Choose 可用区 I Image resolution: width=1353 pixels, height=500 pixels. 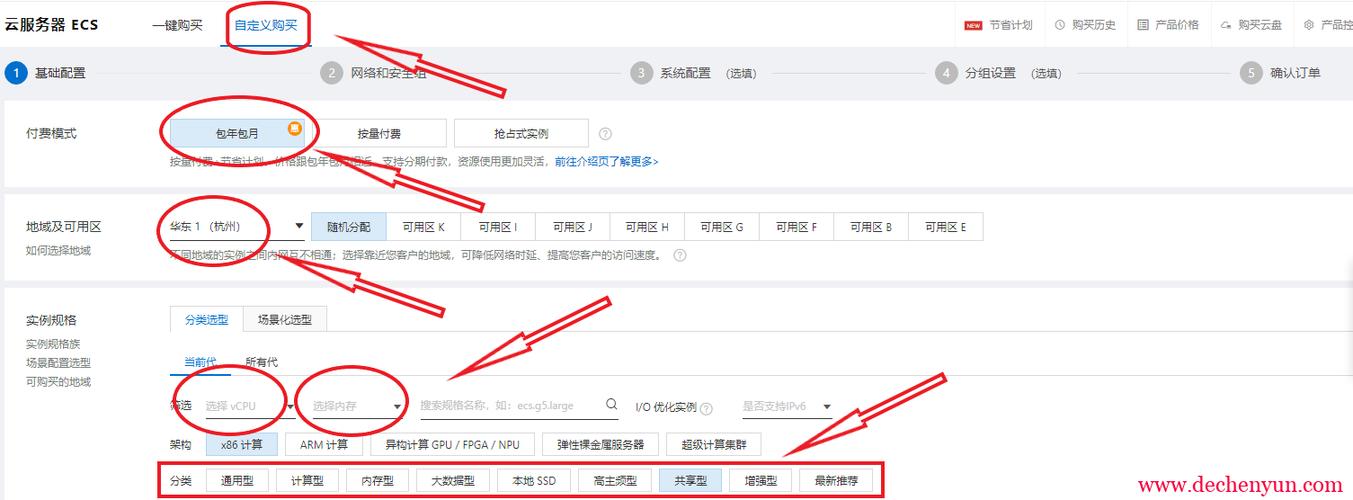tap(498, 227)
